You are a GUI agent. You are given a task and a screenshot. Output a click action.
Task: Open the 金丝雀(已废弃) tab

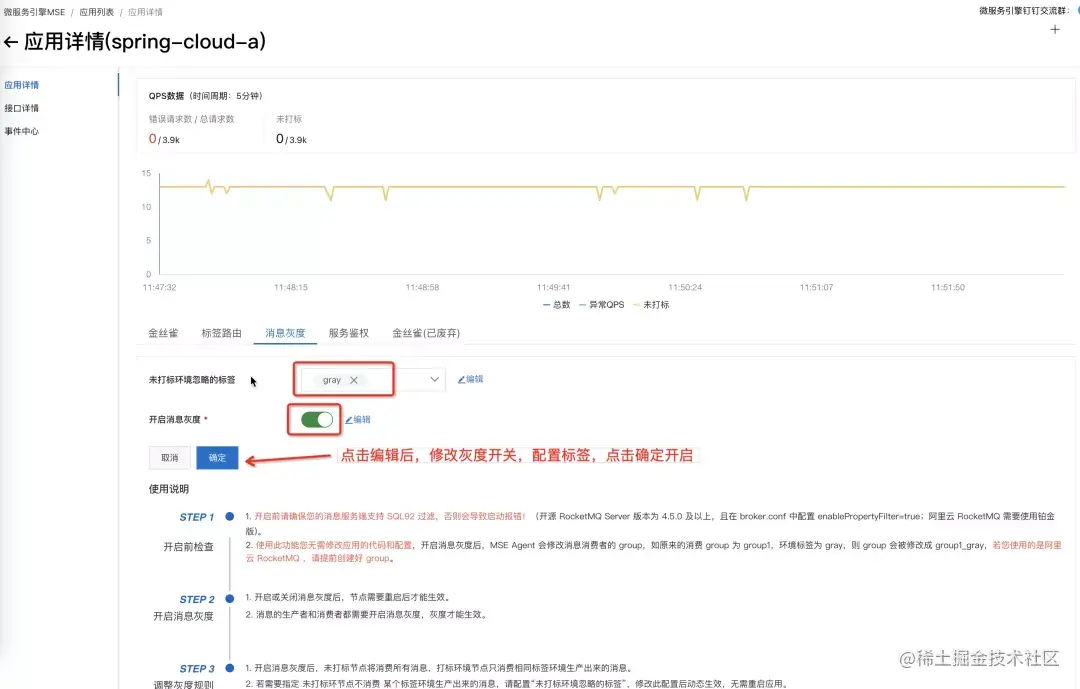click(x=426, y=333)
